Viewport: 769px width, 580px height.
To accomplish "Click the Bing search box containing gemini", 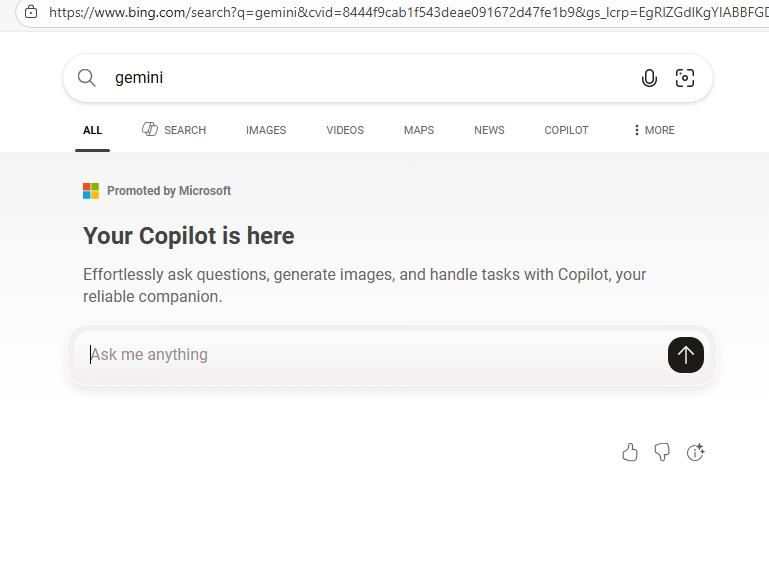I will coord(370,78).
